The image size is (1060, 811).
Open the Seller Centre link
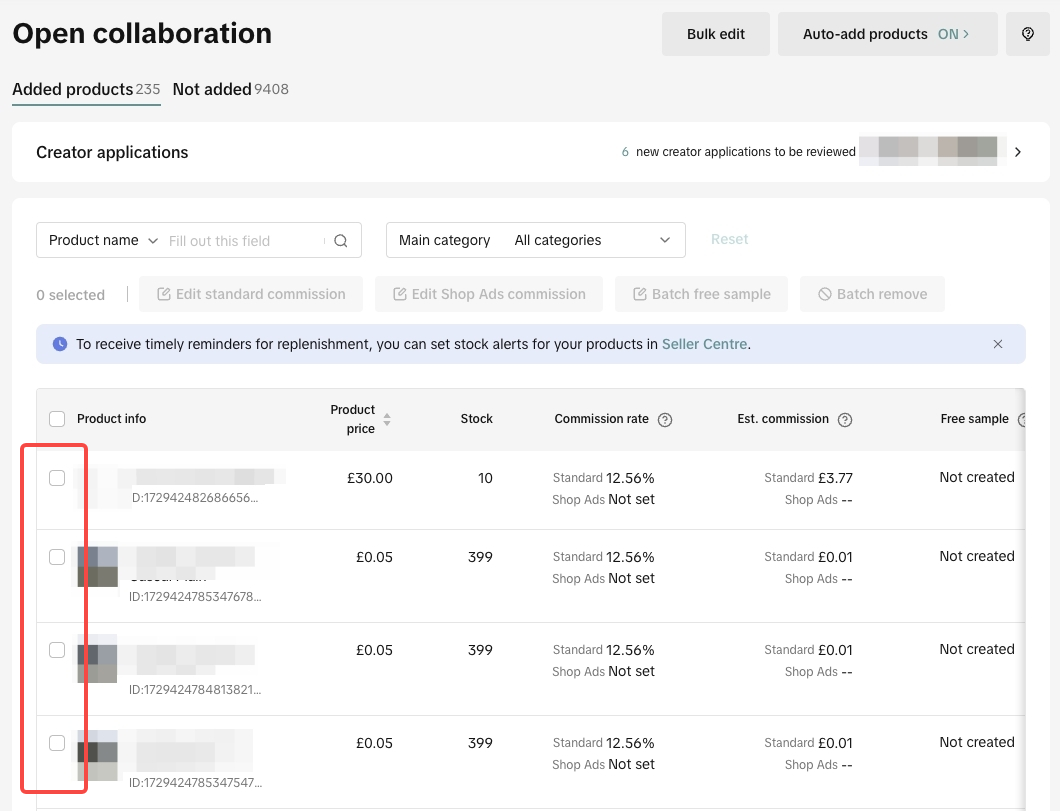[x=704, y=344]
